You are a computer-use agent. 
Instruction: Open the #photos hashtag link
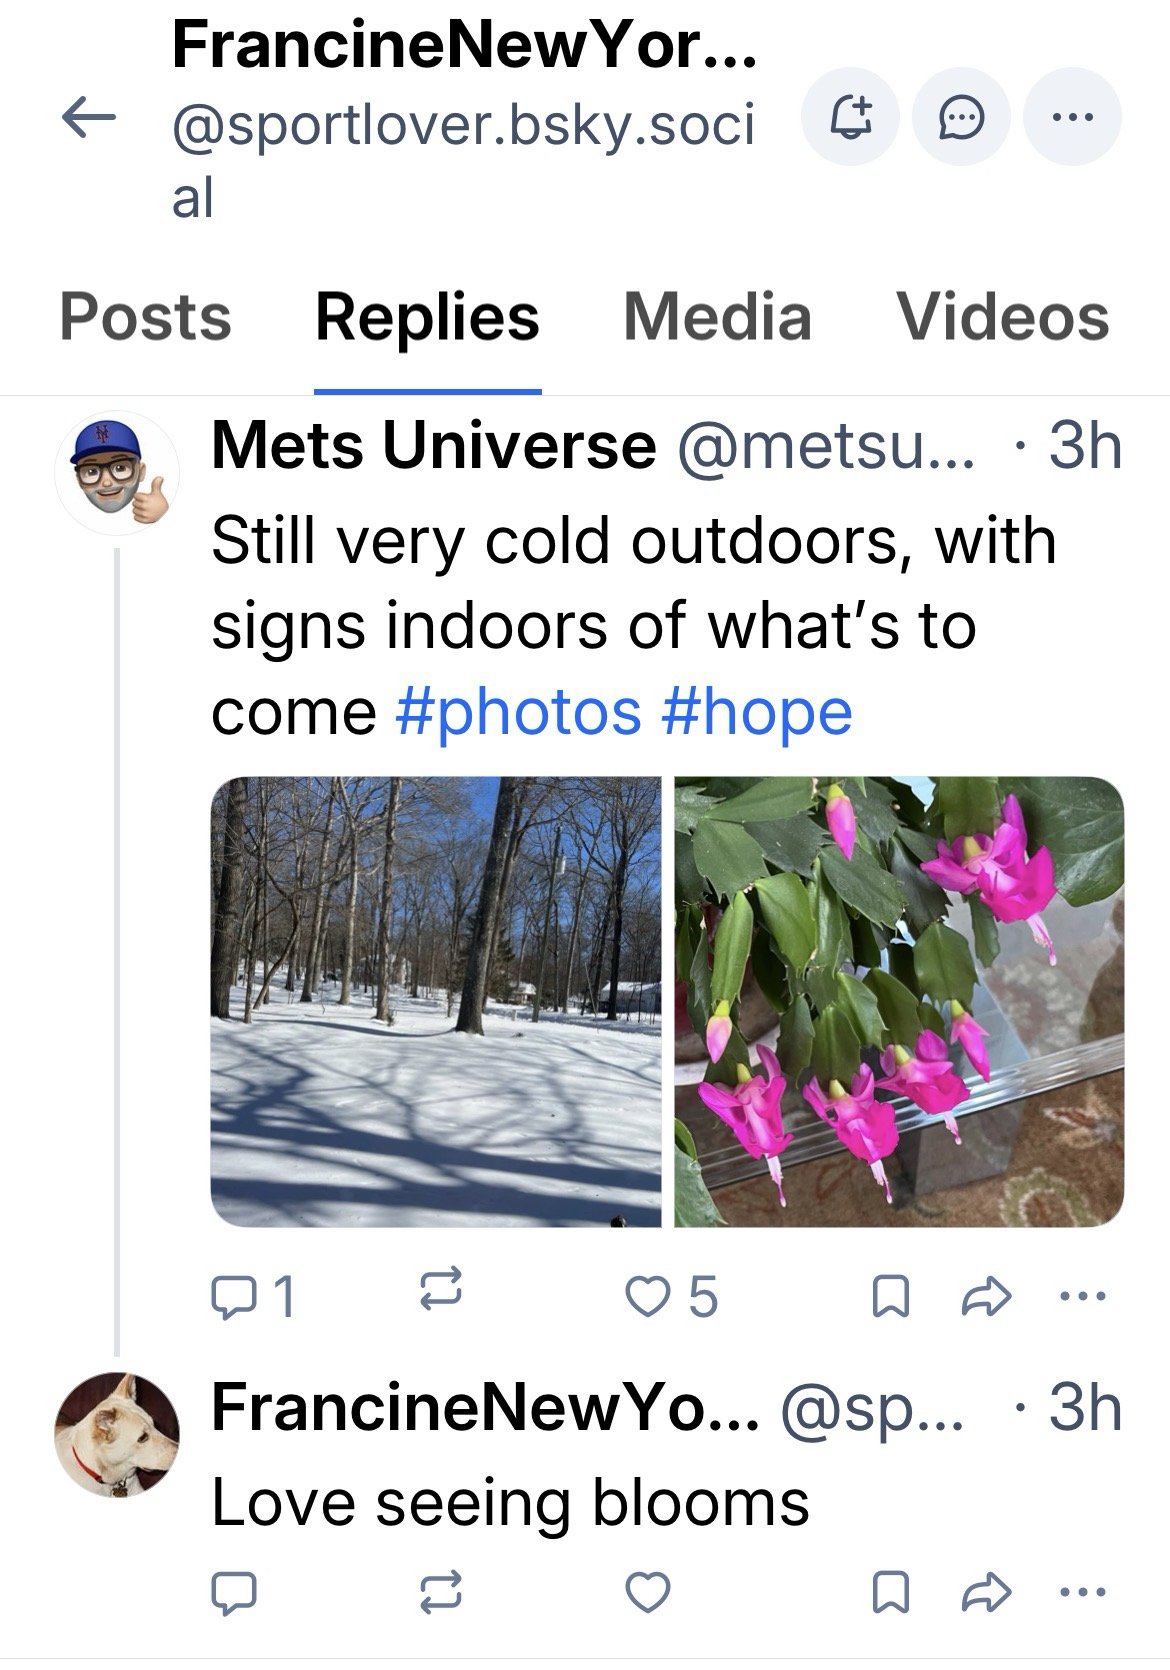[518, 712]
